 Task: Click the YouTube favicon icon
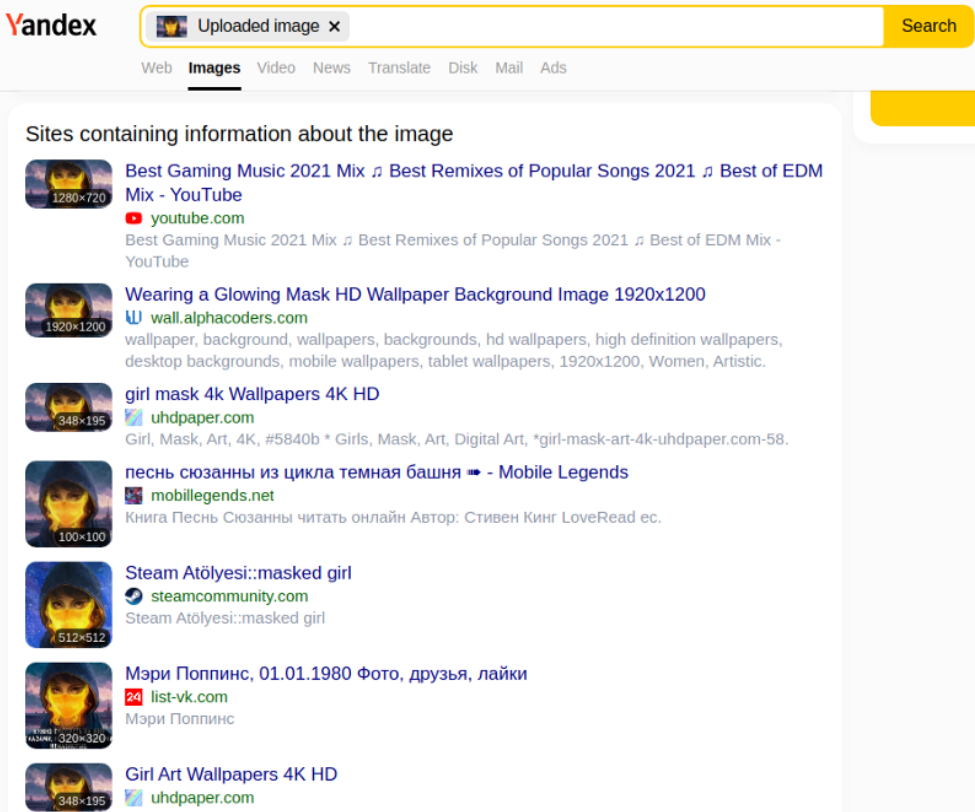(134, 218)
